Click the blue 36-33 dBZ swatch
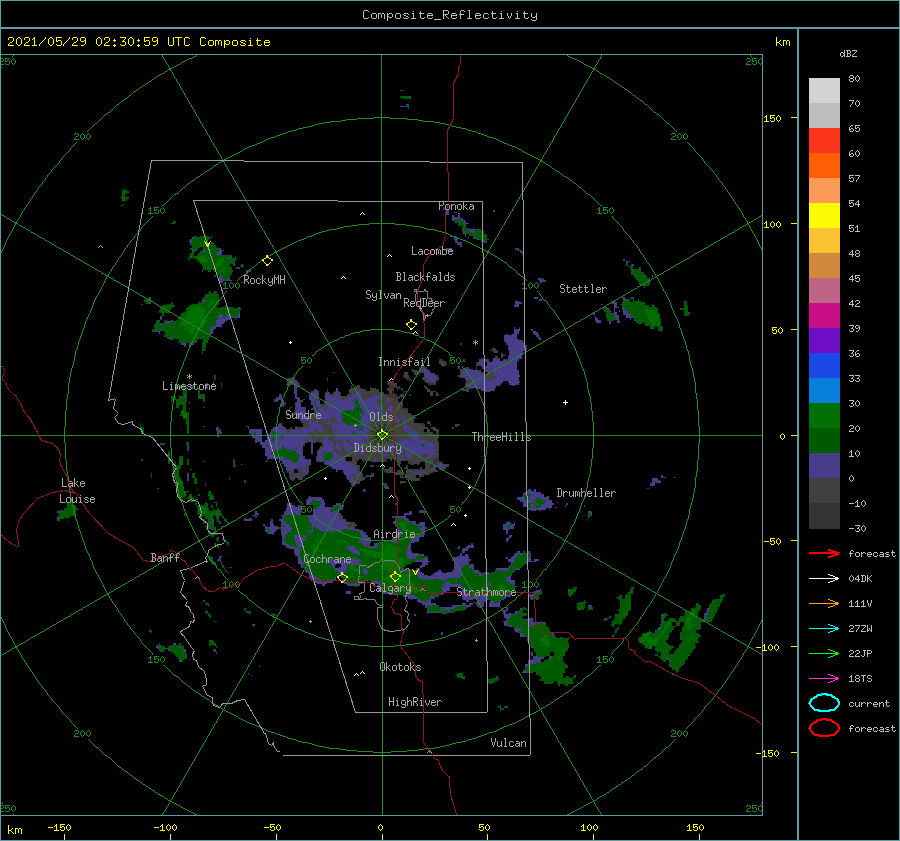This screenshot has width=900, height=841. (824, 366)
